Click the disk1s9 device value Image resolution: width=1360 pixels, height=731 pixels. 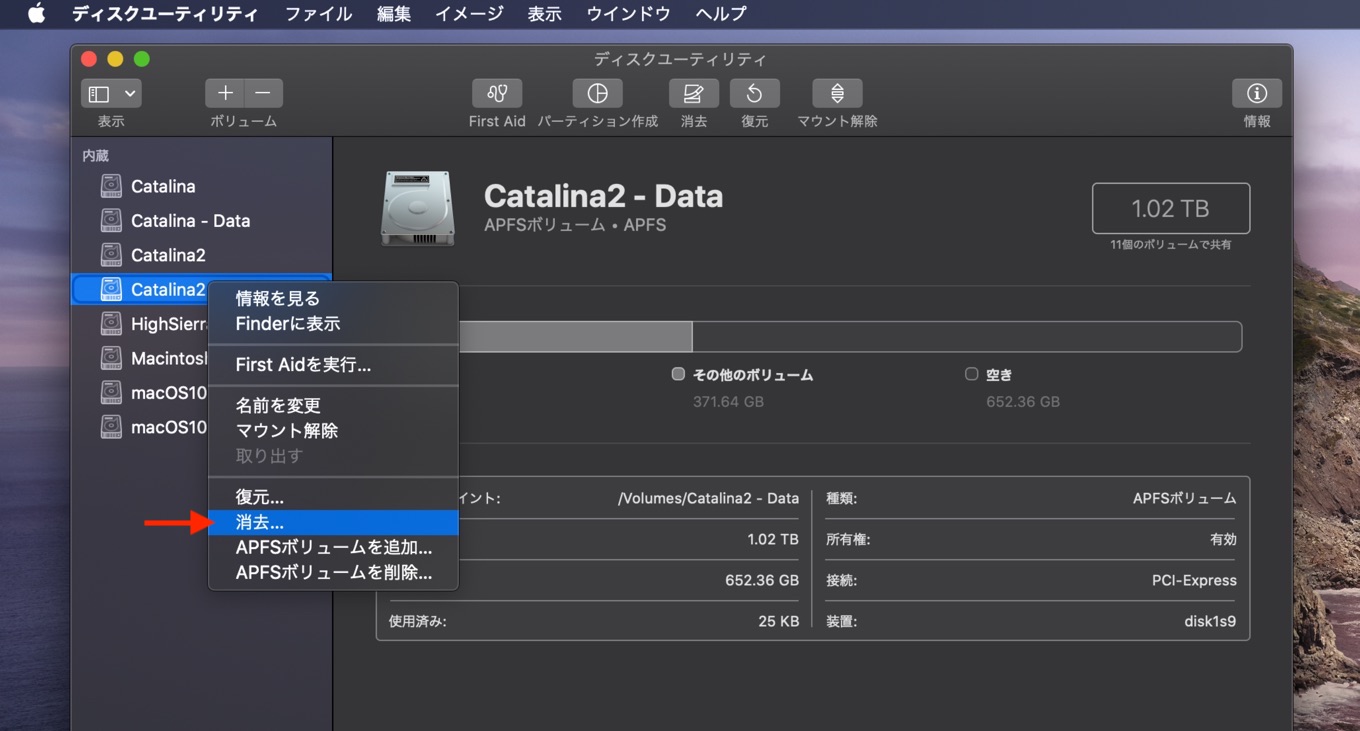point(1210,621)
